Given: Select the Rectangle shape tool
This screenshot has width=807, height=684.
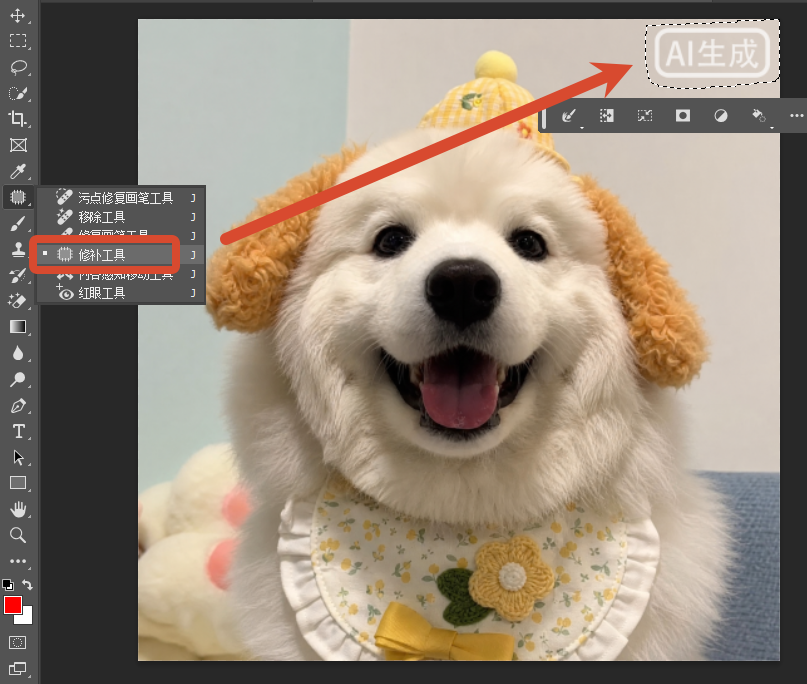Looking at the screenshot, I should (18, 483).
